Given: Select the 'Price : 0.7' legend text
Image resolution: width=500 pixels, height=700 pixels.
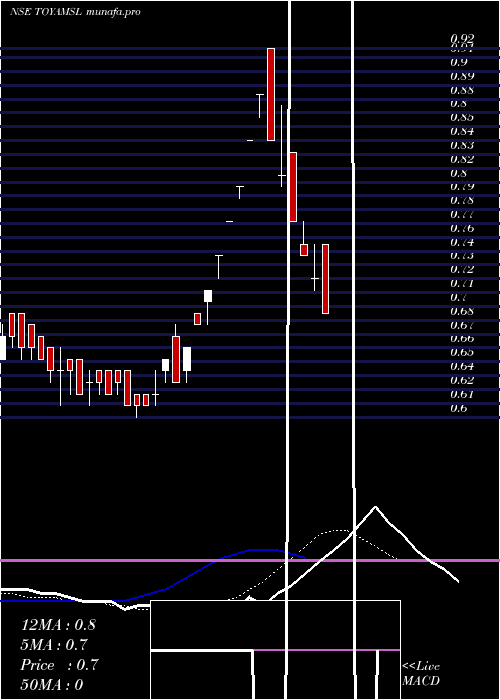Looking at the screenshot, I should coord(59,665).
